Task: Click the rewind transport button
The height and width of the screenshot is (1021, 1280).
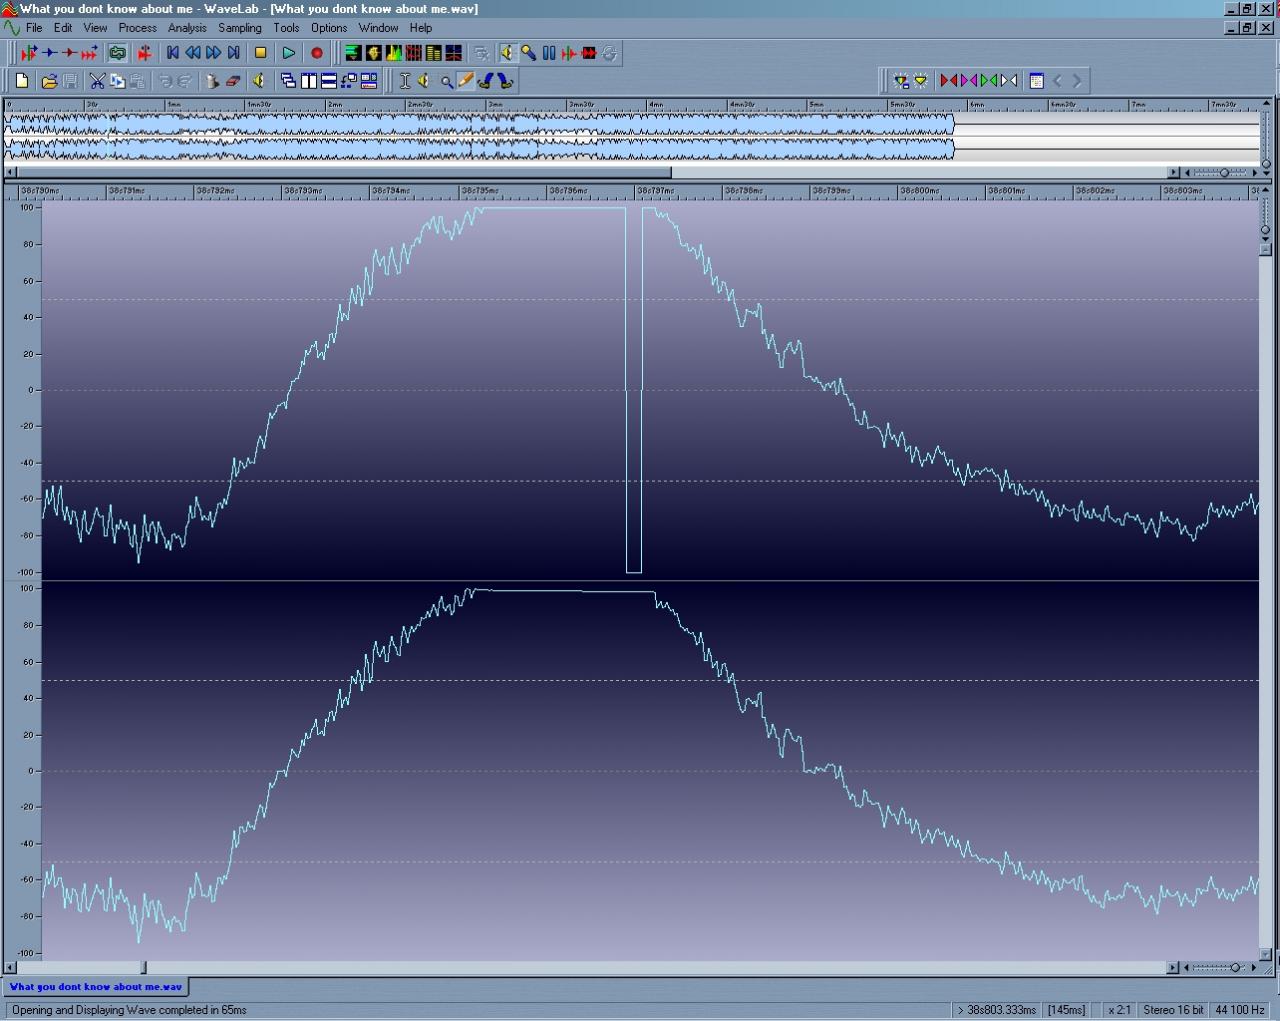Action: click(193, 53)
